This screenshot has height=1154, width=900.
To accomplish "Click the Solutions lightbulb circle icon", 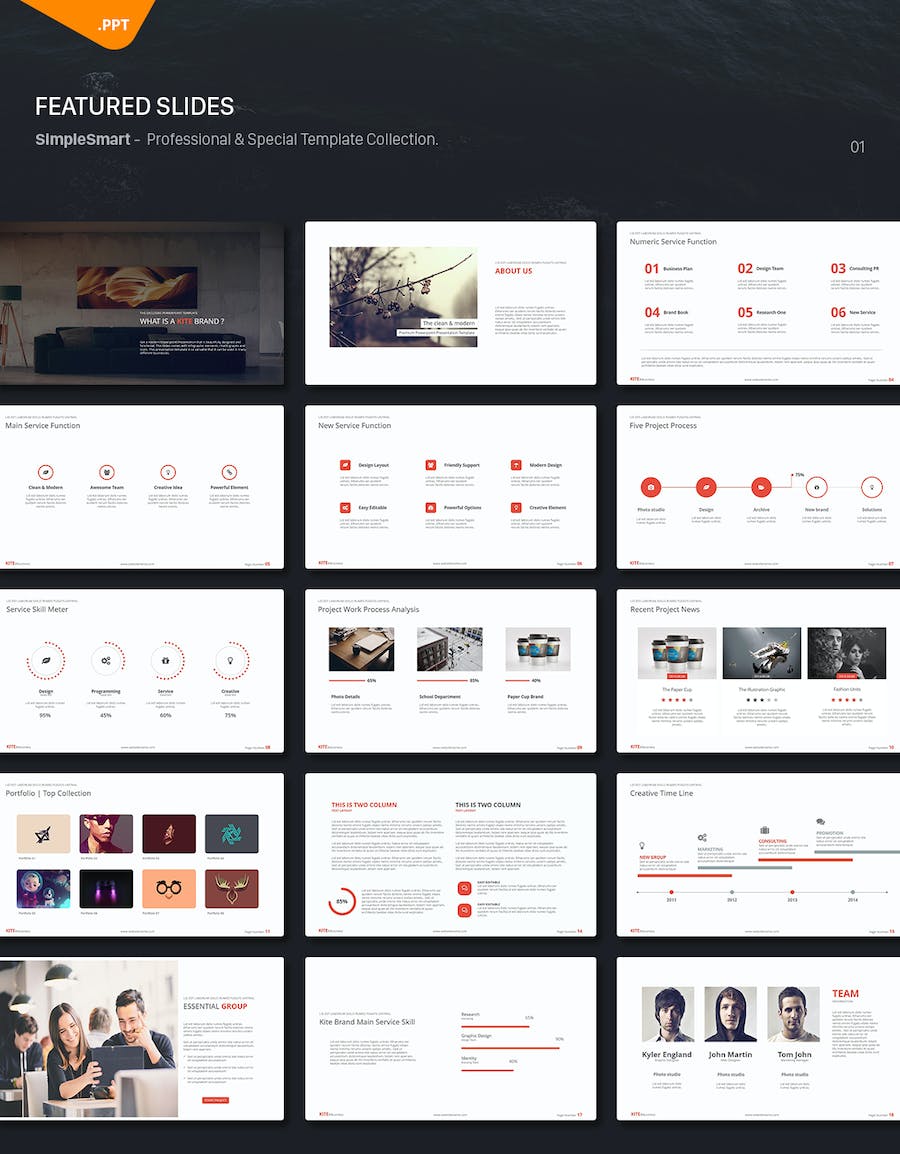I will [x=871, y=487].
